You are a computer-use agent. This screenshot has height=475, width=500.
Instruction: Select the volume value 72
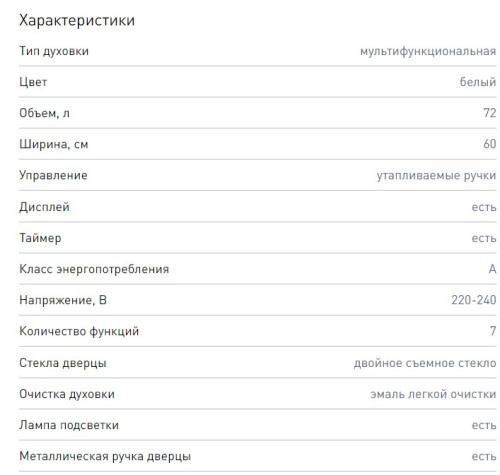tap(490, 113)
